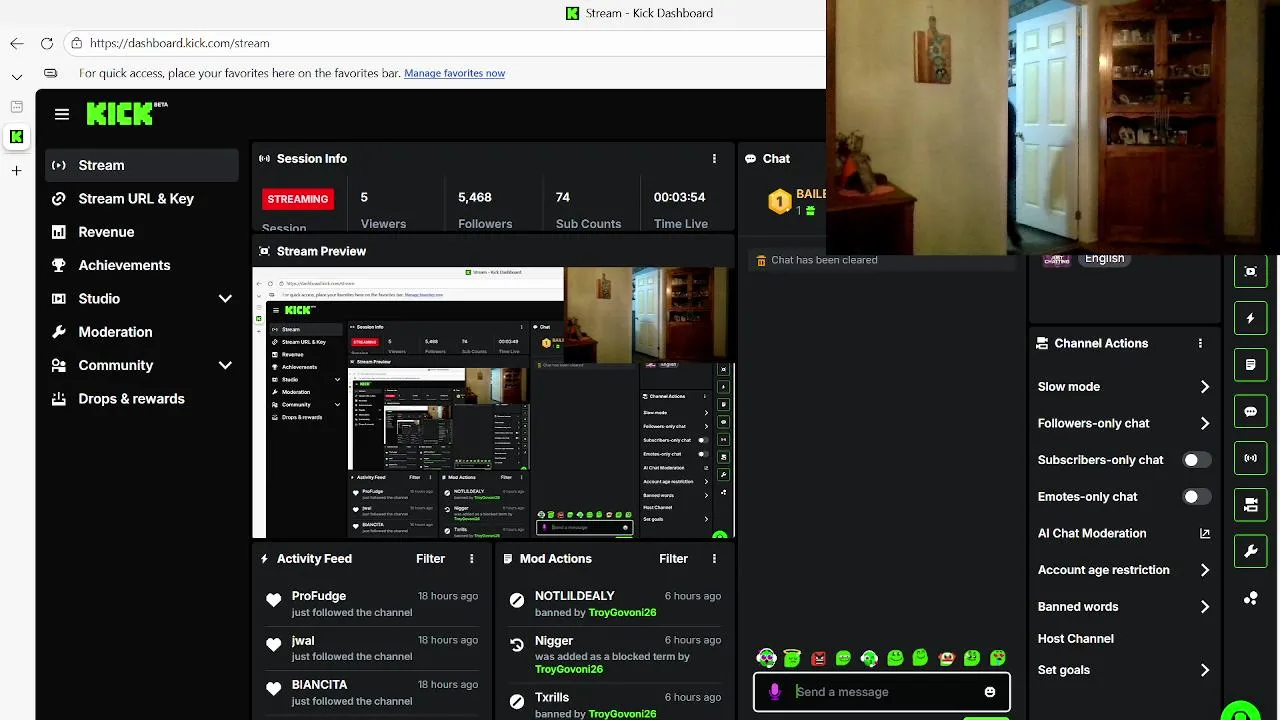Toggle Emotes-only chat switch
This screenshot has height=720, width=1280.
(1196, 497)
